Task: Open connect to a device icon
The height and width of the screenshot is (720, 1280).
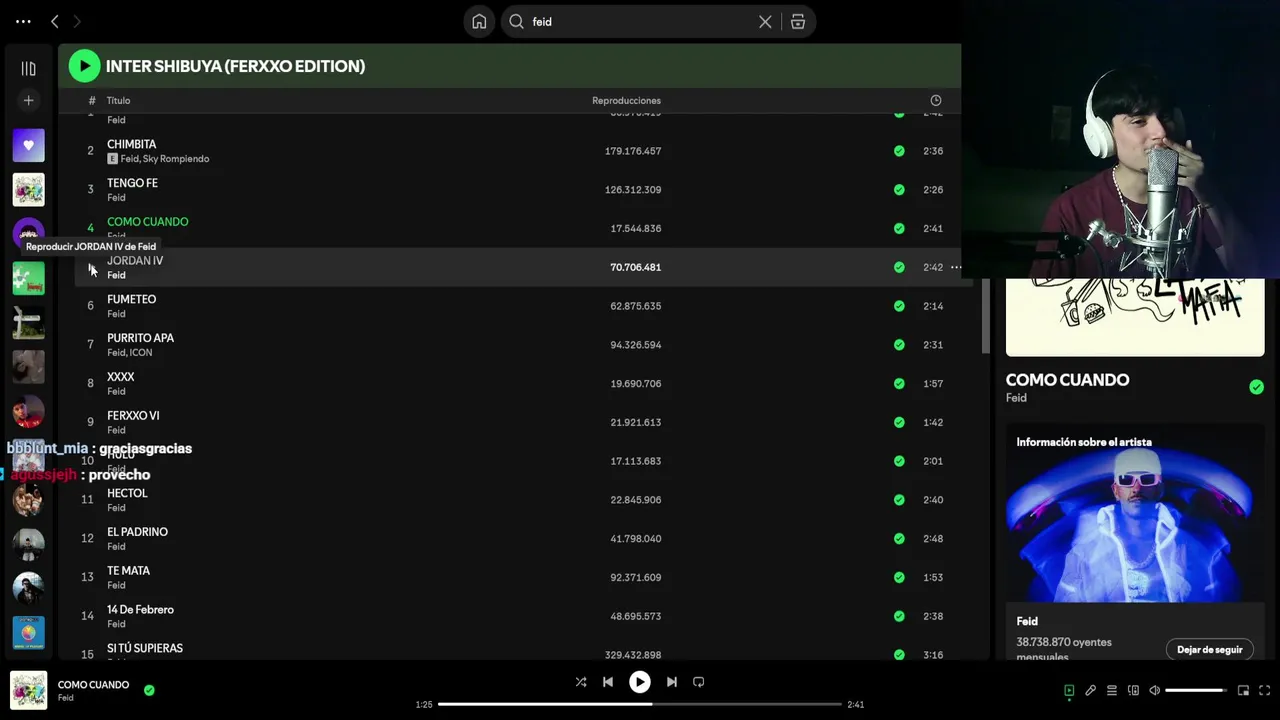Action: tap(1133, 690)
